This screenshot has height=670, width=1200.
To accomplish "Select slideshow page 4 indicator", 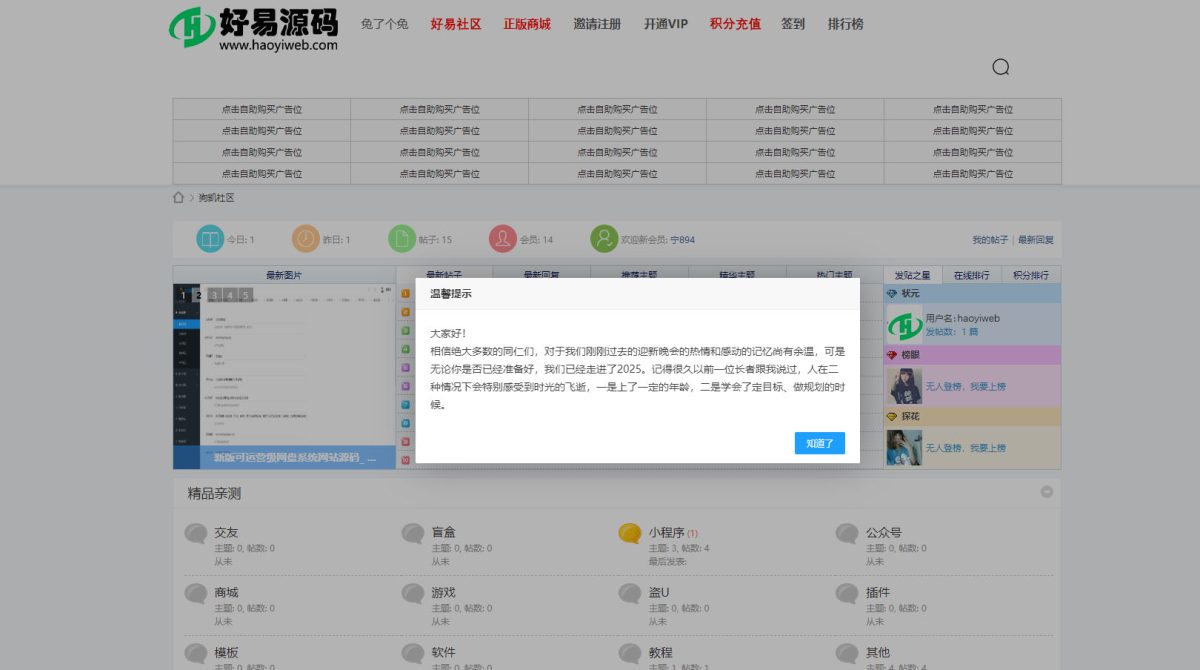I will [x=230, y=295].
